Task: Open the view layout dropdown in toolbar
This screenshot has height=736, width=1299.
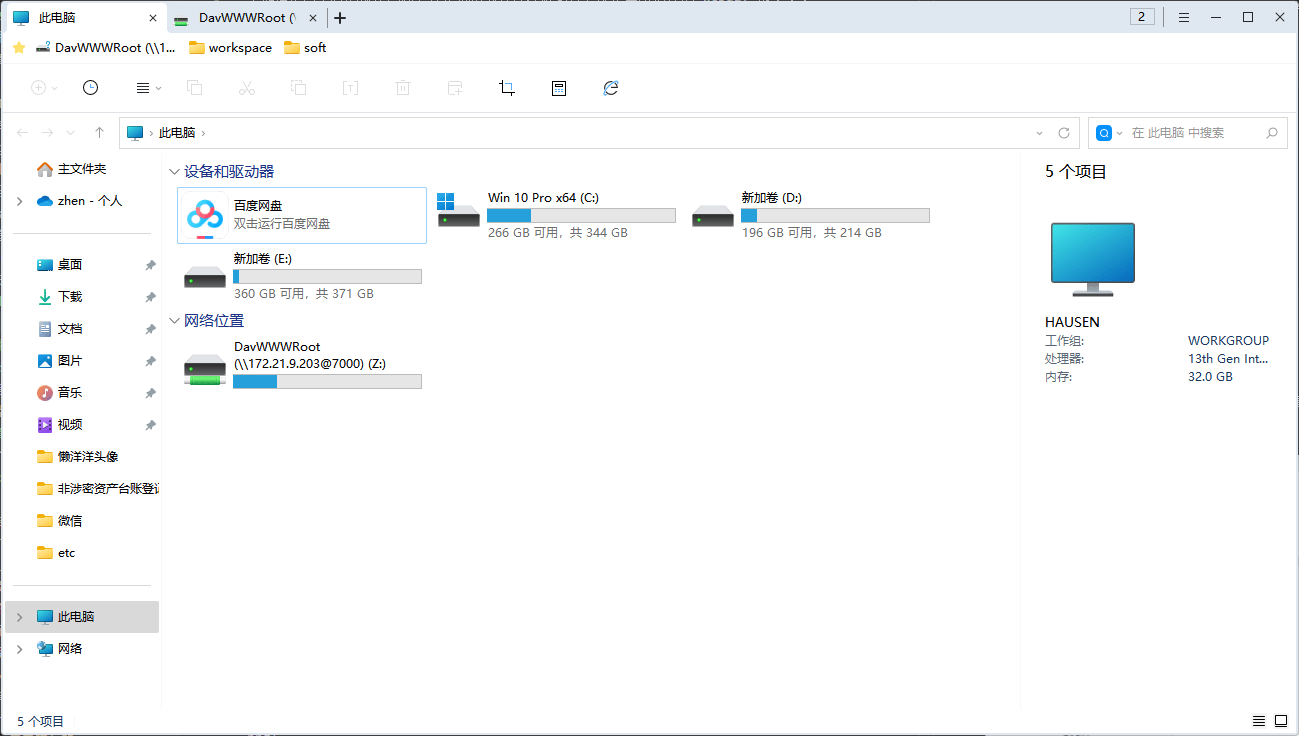Action: pos(148,88)
